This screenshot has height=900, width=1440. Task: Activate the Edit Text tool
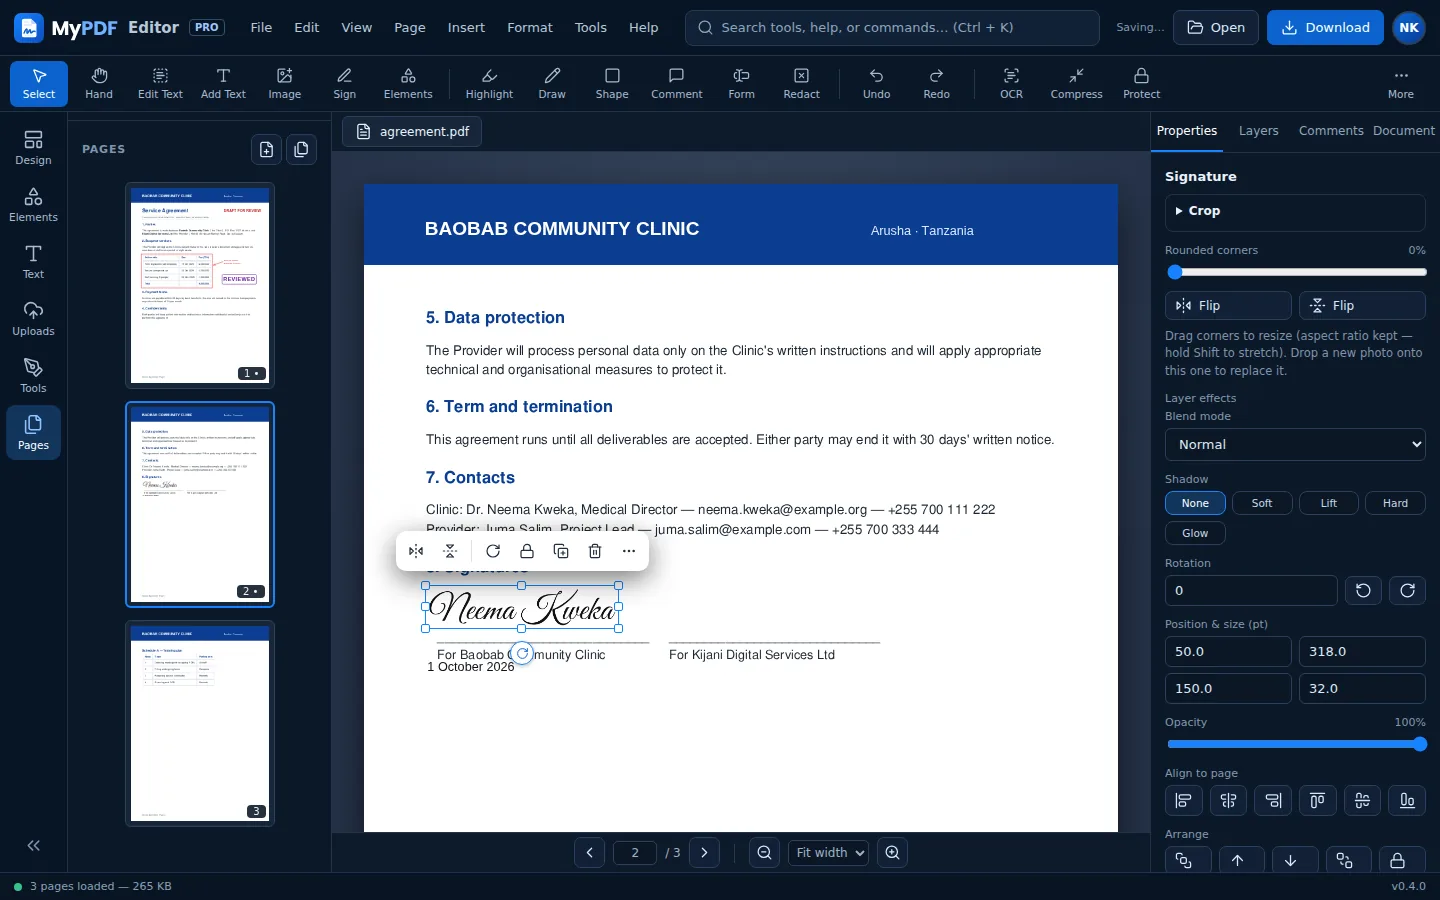coord(160,83)
